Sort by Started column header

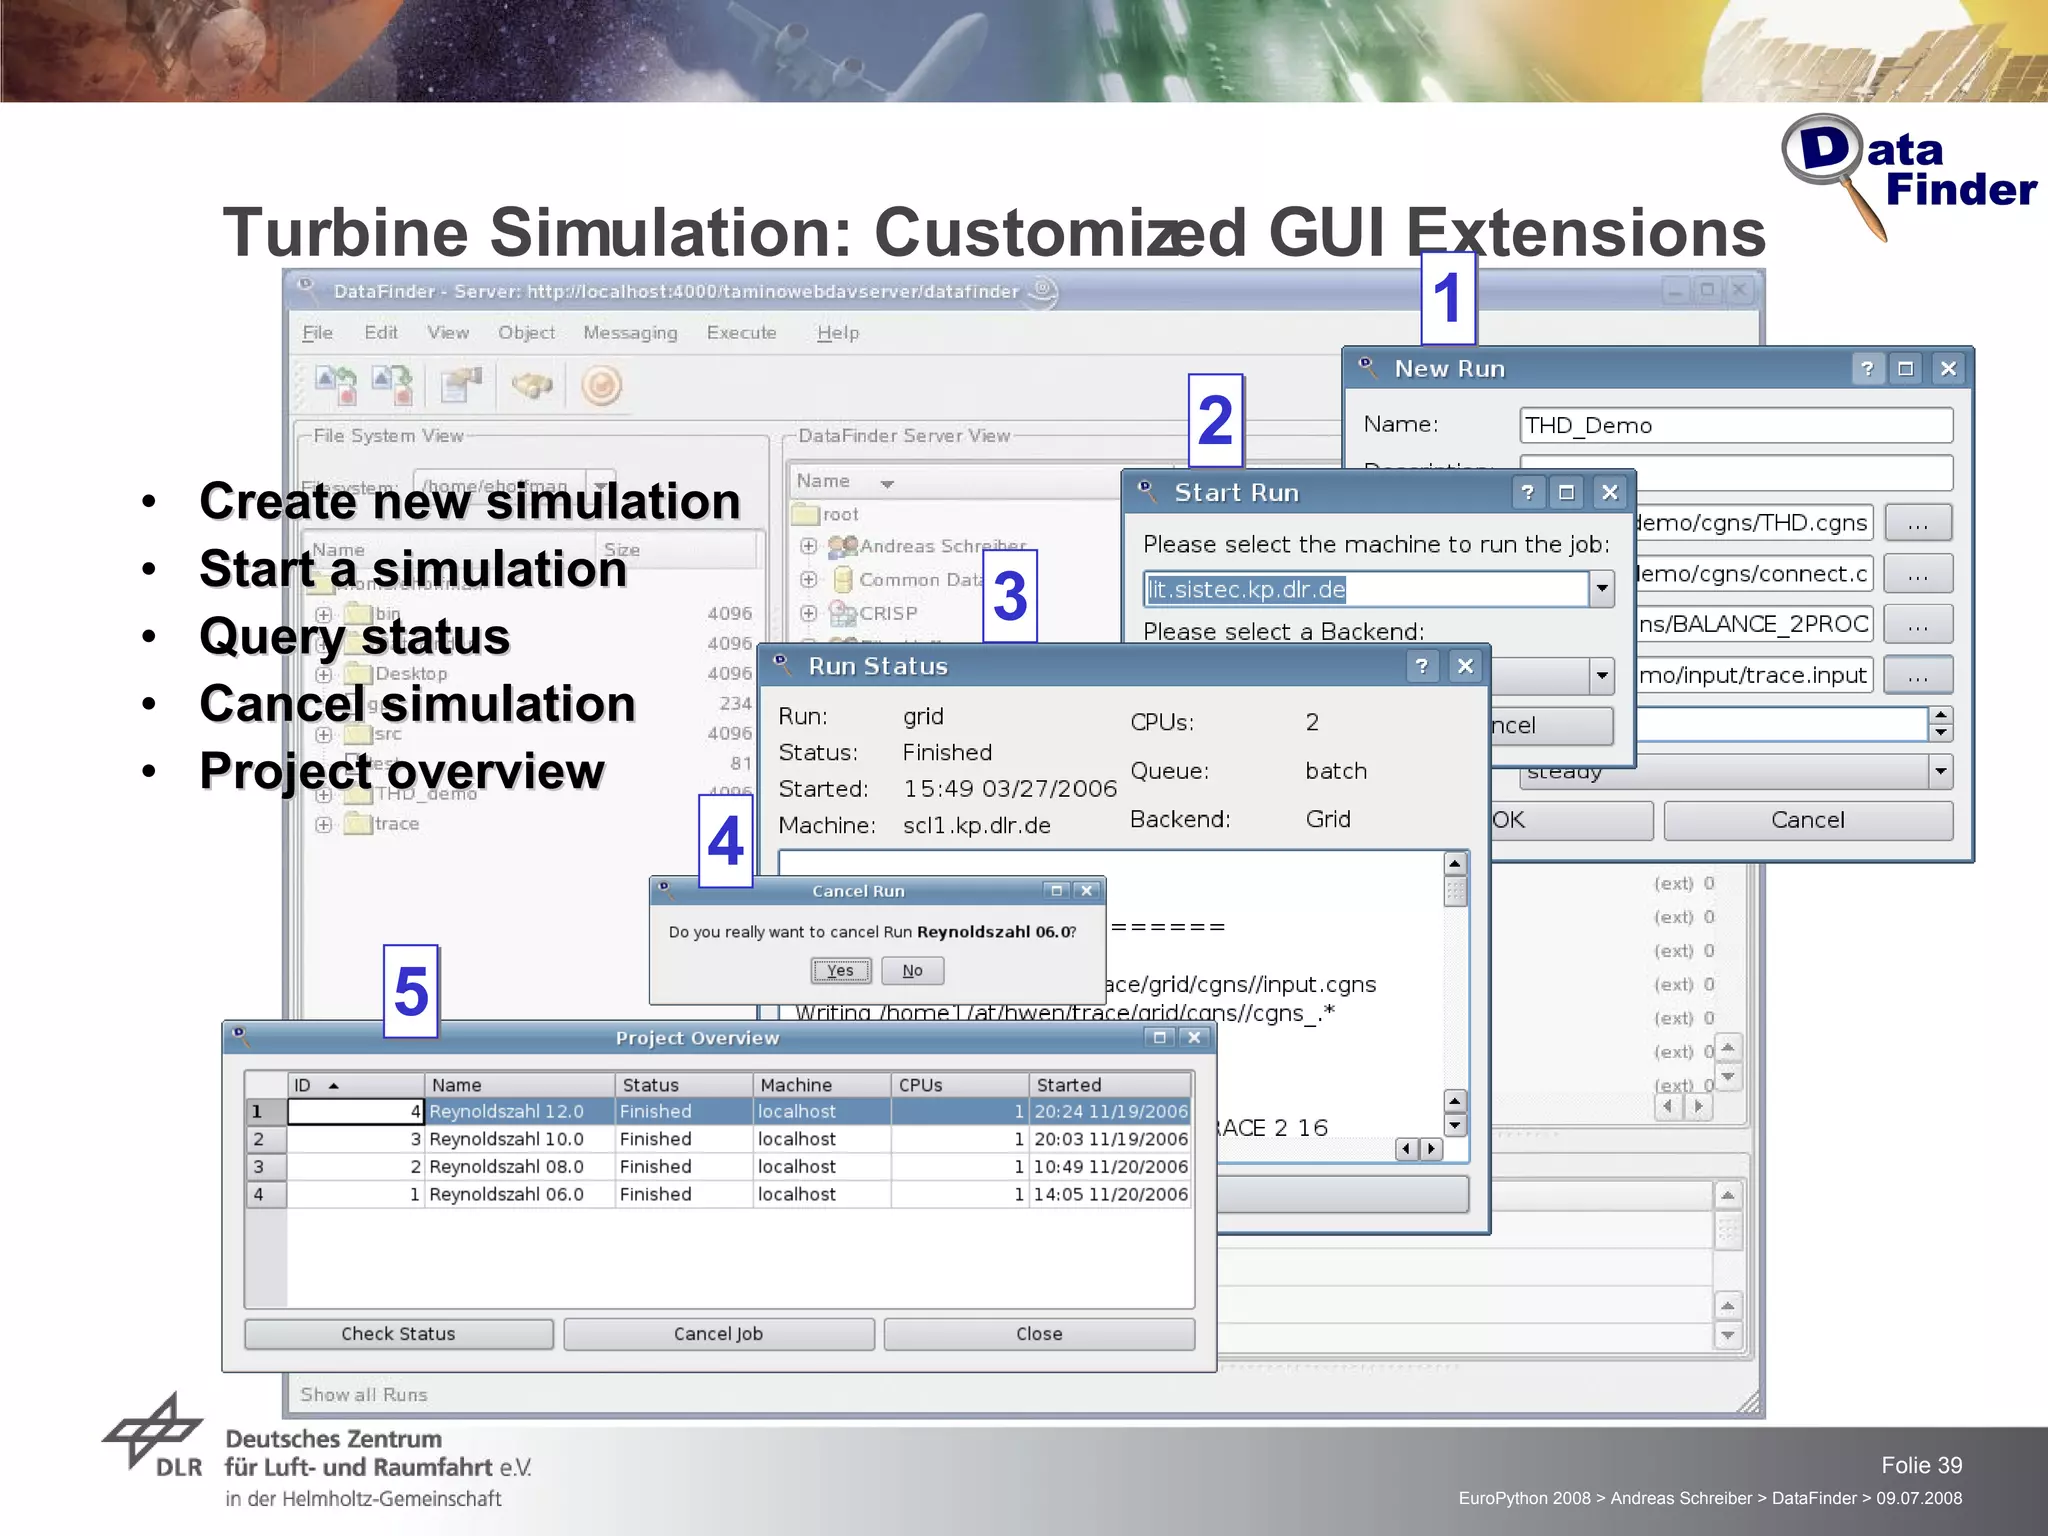[x=1111, y=1085]
